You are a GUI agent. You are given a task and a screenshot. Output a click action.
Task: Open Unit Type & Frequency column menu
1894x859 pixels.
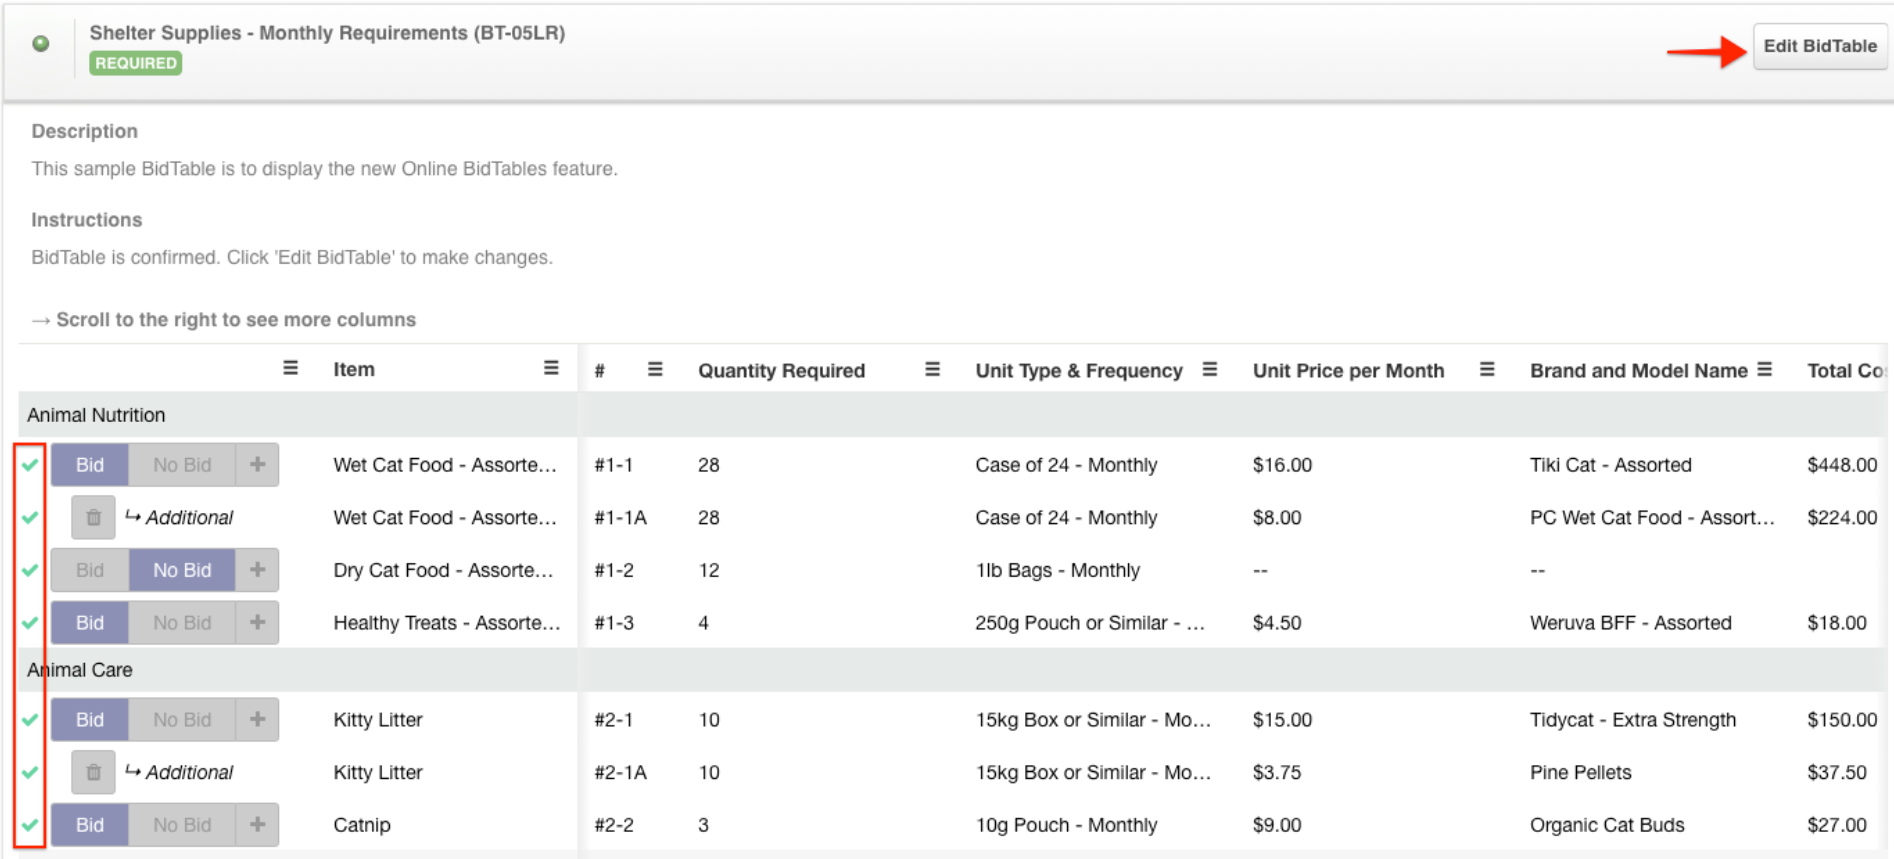click(x=1209, y=369)
